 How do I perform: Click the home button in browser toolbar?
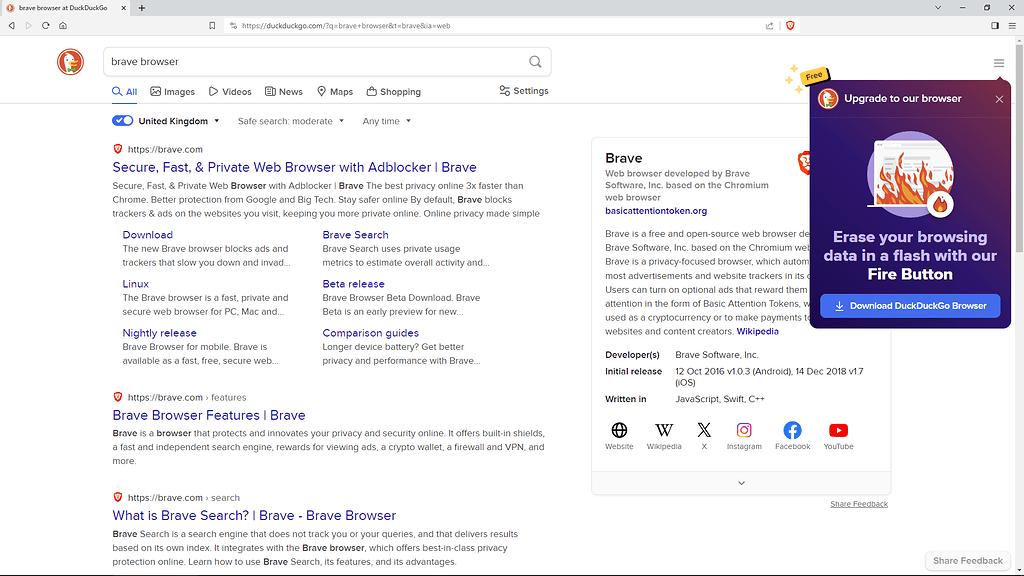pyautogui.click(x=63, y=25)
